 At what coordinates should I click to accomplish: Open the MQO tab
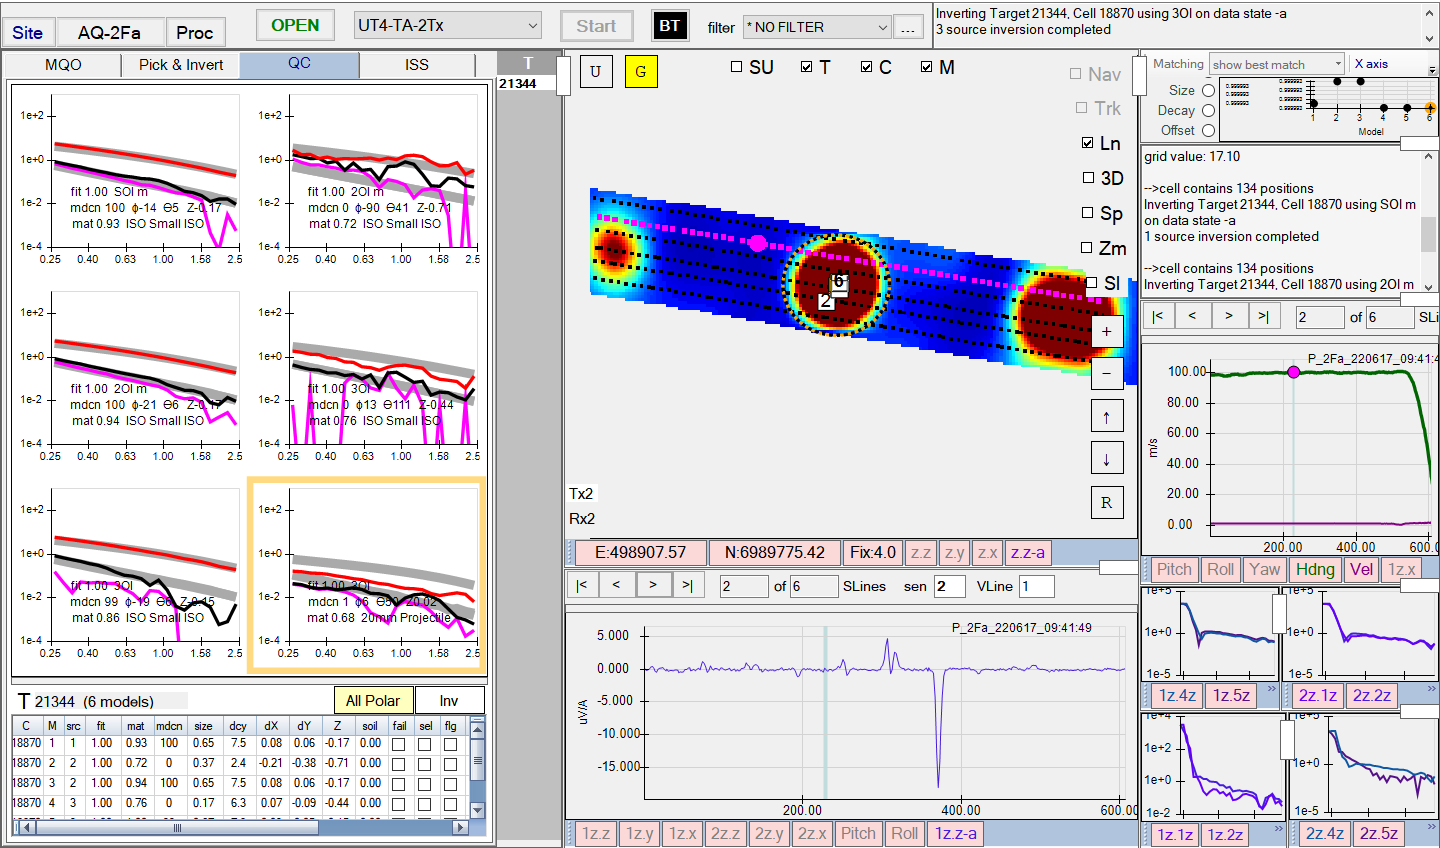pos(63,65)
